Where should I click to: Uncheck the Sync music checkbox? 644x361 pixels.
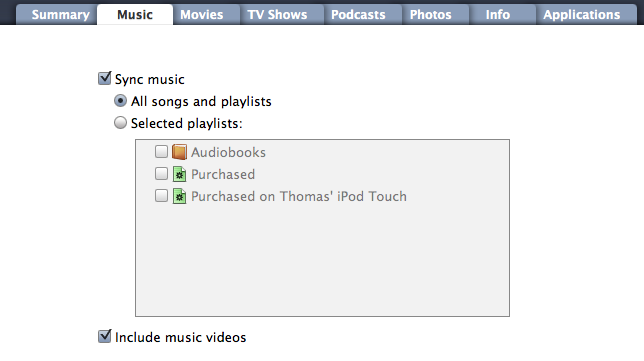tap(105, 78)
